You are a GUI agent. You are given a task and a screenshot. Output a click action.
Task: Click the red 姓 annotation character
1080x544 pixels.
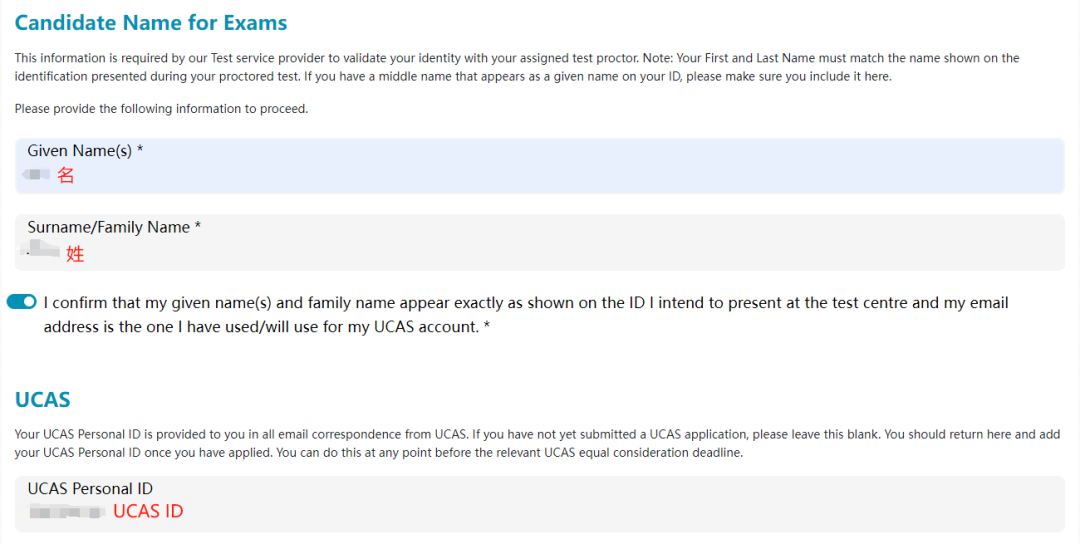point(75,254)
